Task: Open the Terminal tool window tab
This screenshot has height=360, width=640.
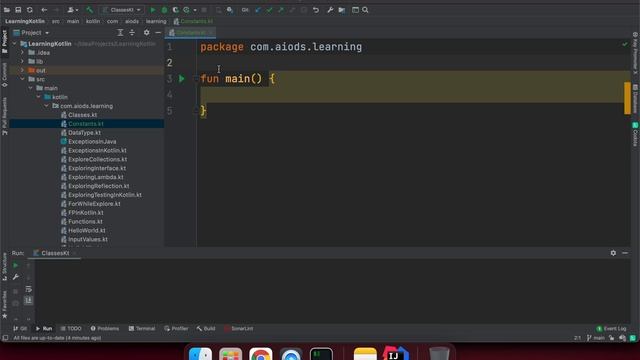Action: tap(142, 329)
